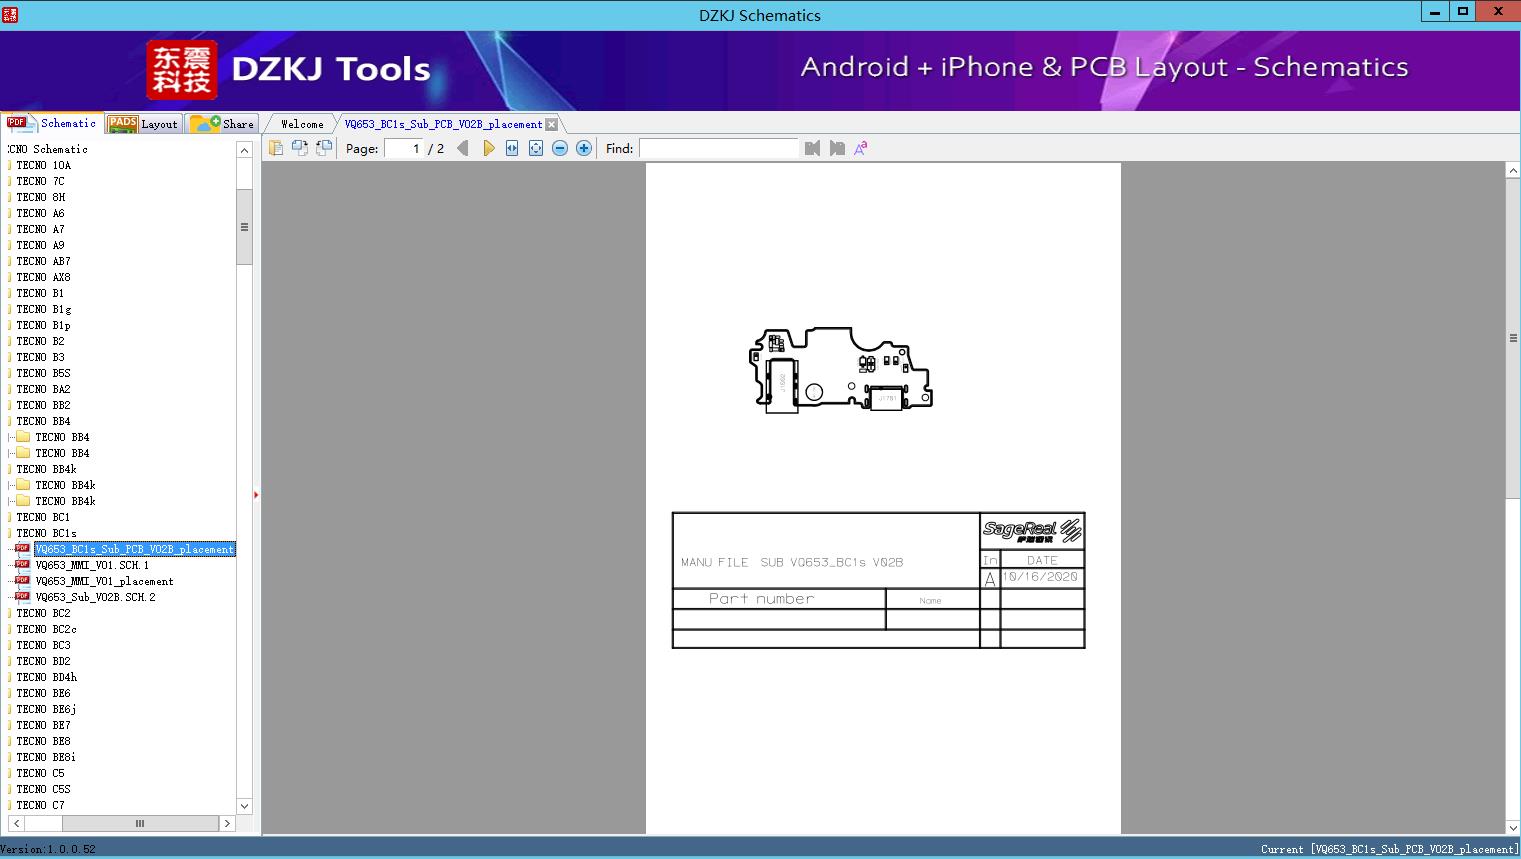1521x859 pixels.
Task: Click the Find text input field
Action: click(x=718, y=148)
